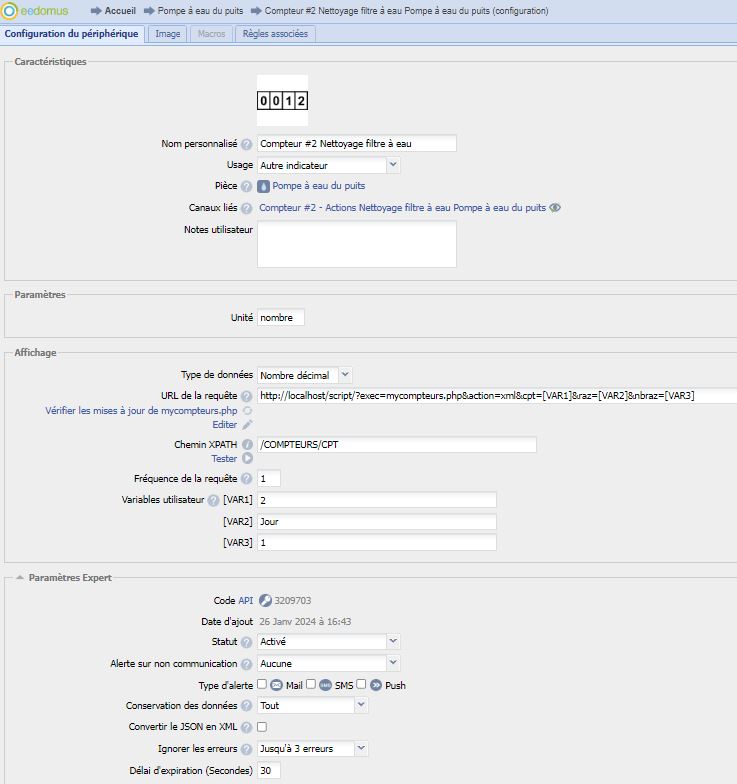Screen dimensions: 737x784
Task: Click the eedomus logo icon
Action: [10, 11]
